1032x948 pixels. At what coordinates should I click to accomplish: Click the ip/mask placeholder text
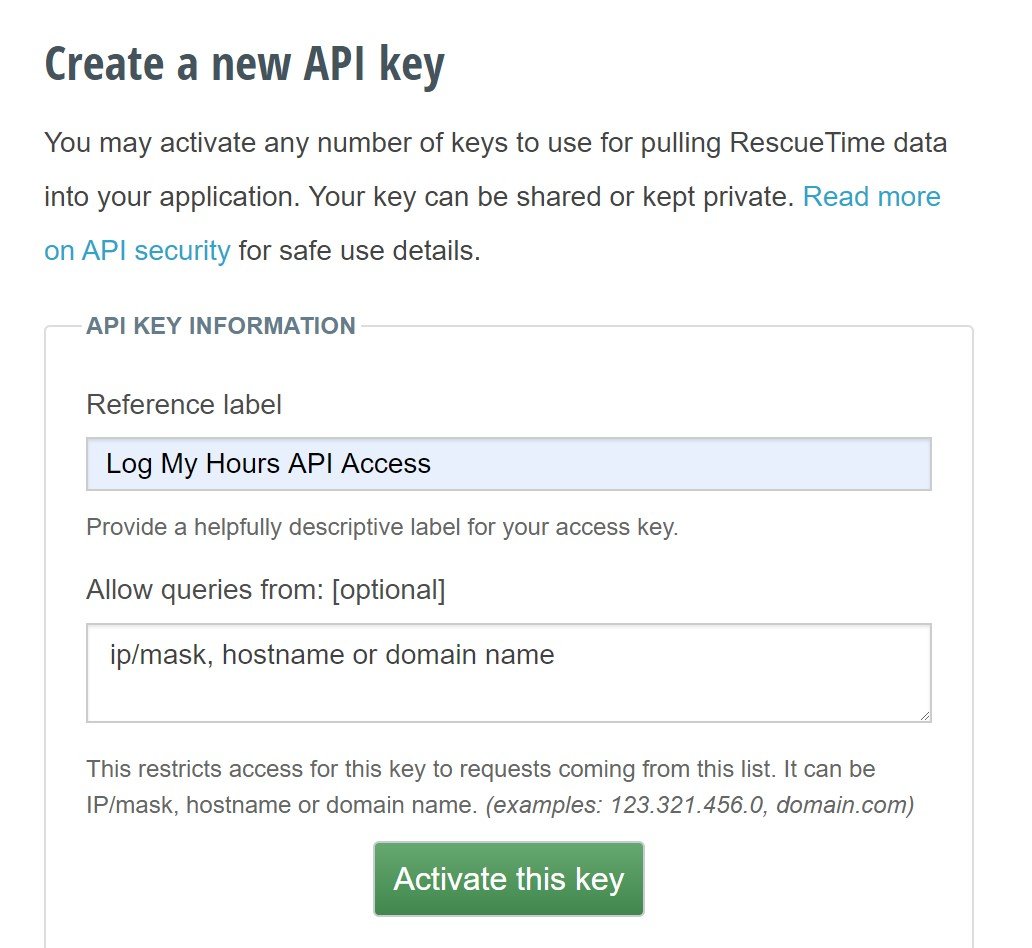332,655
